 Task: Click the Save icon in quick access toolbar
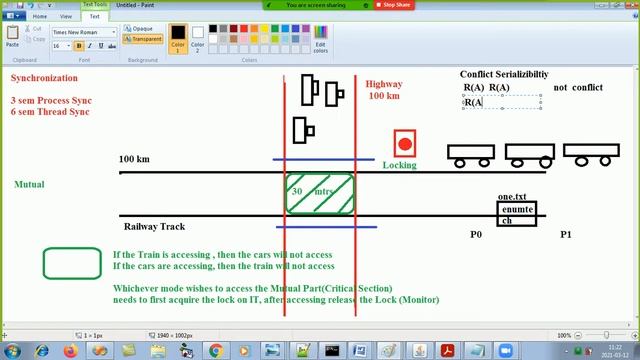(x=20, y=5)
